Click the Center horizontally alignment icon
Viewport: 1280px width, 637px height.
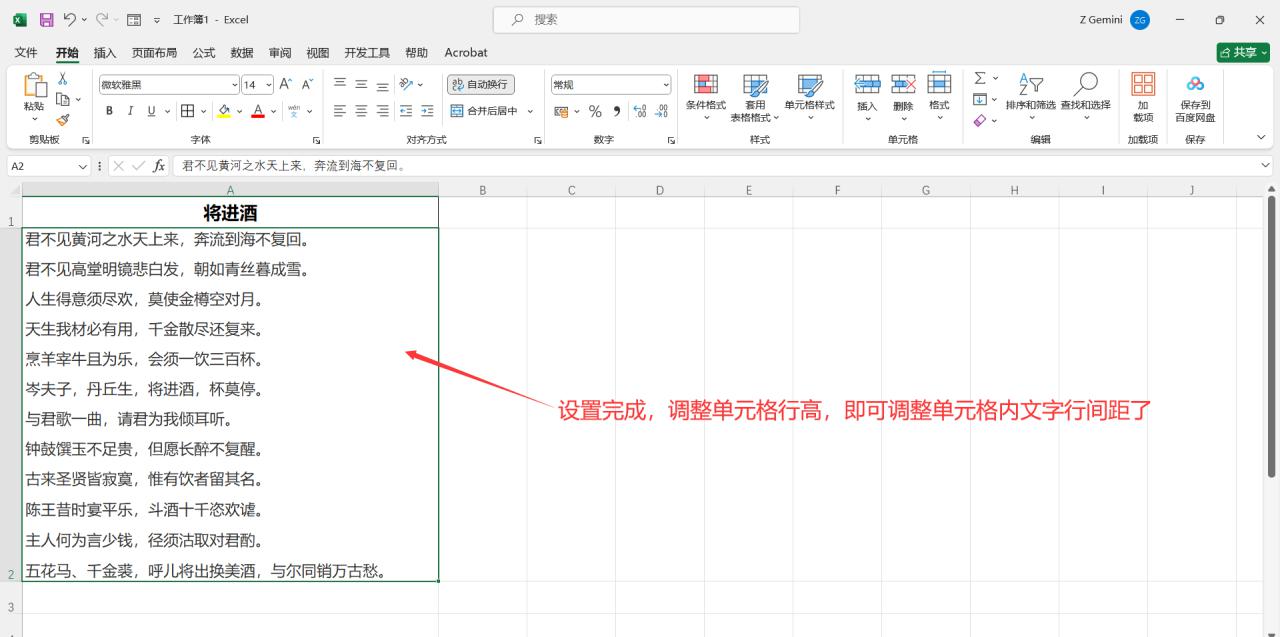[361, 111]
